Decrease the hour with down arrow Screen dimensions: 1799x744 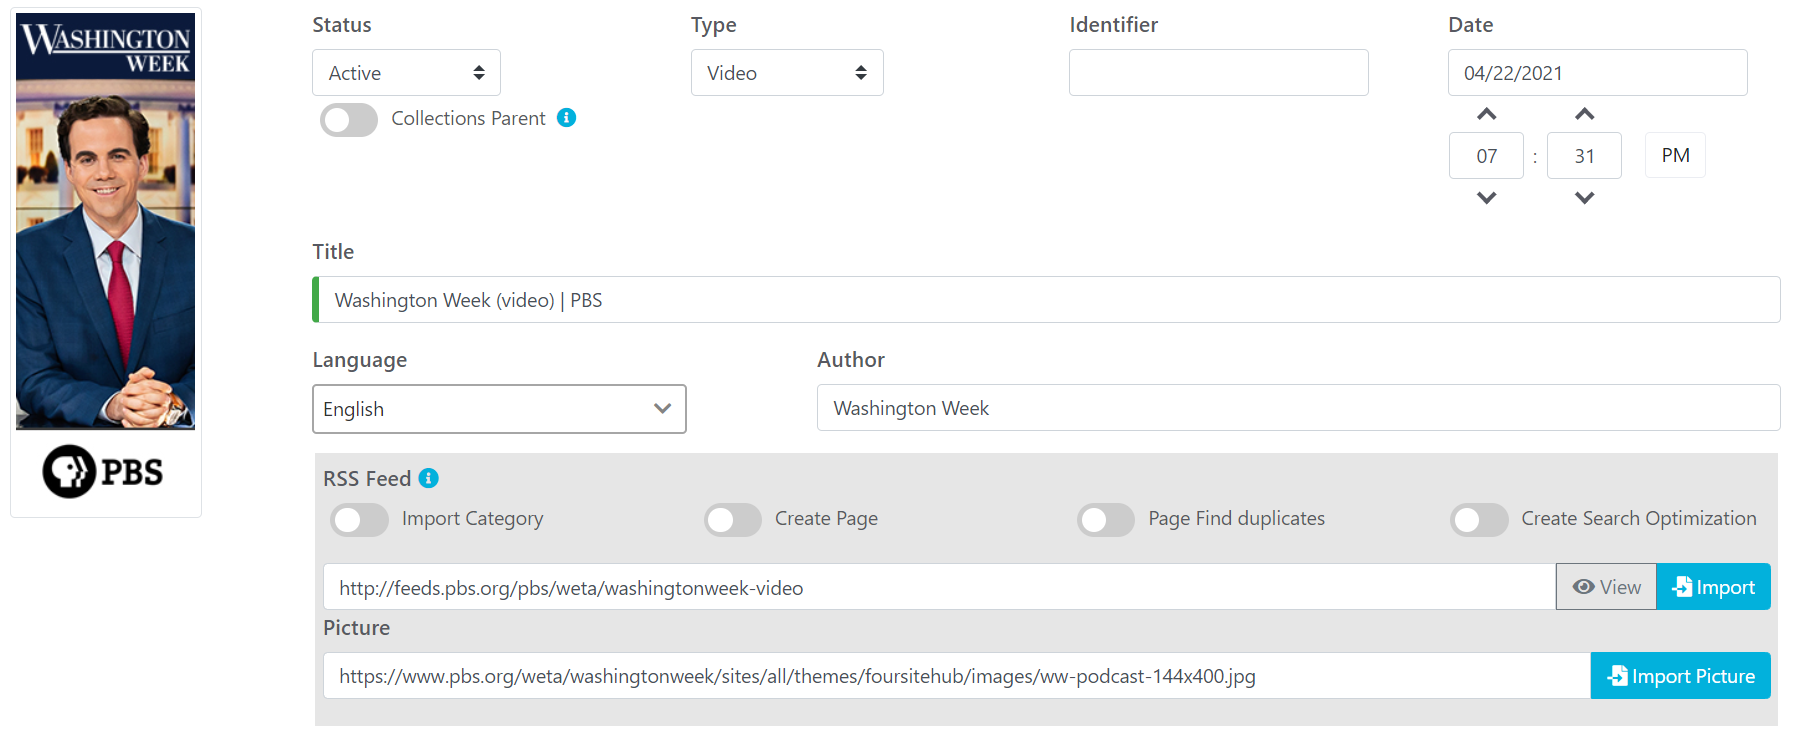1486,198
